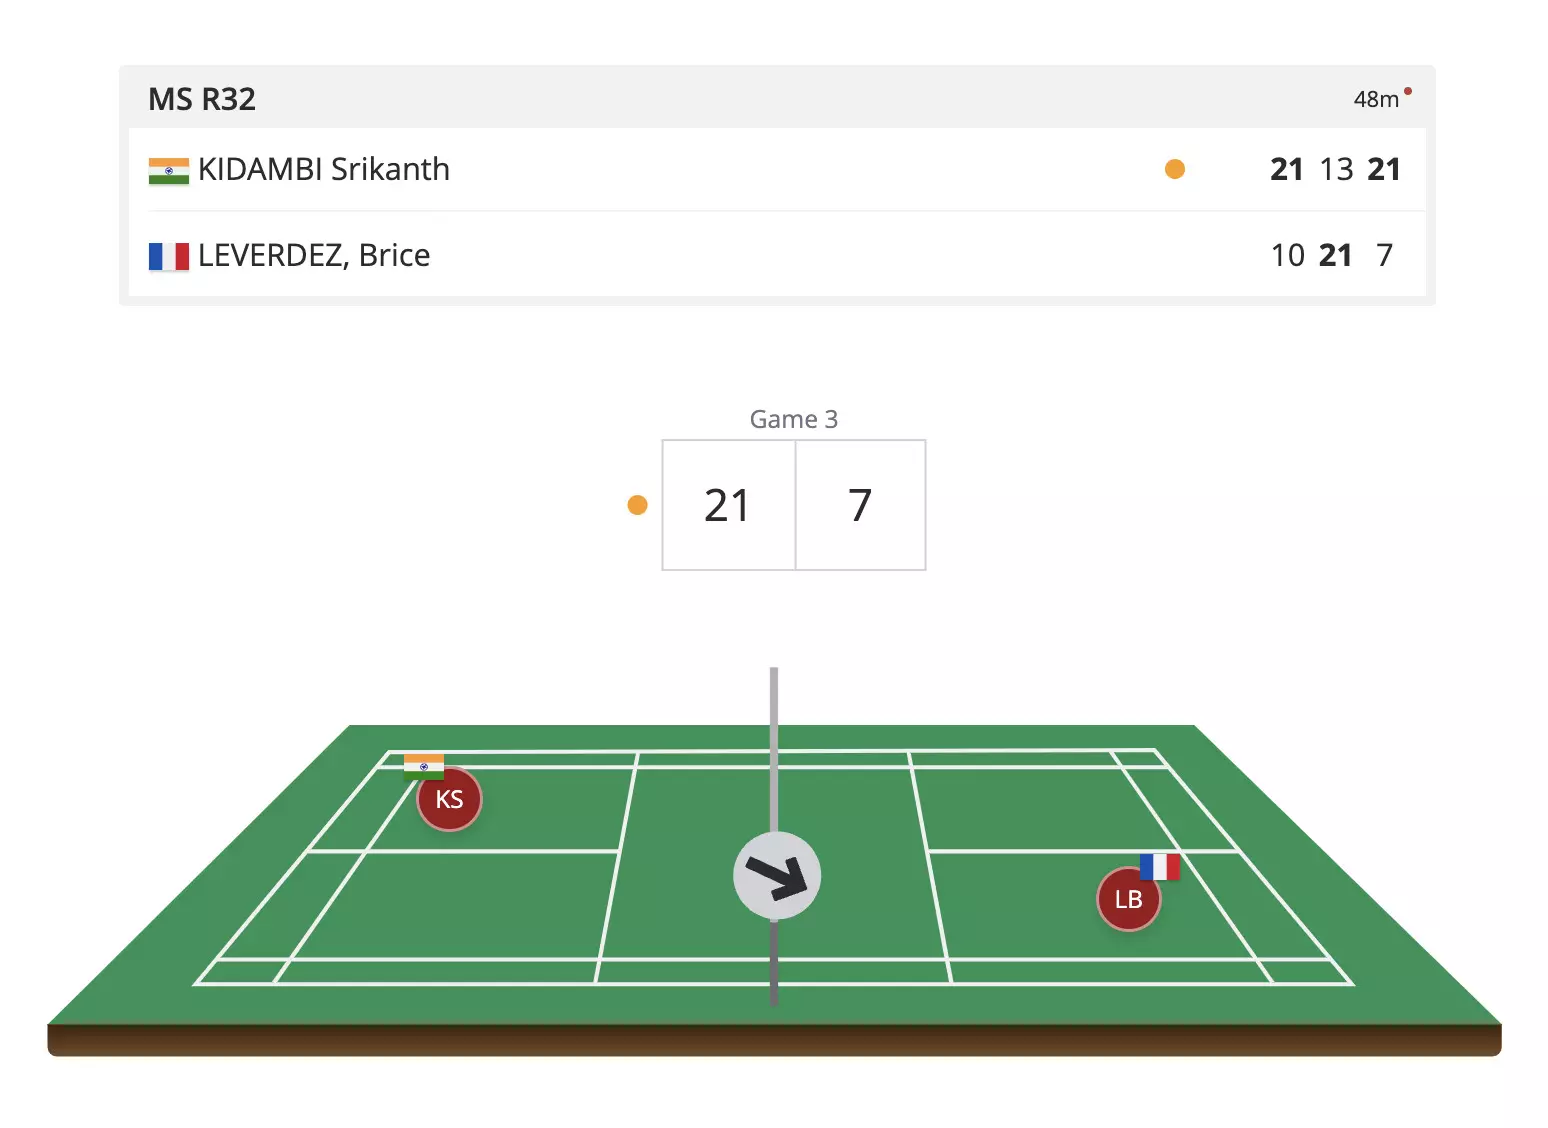
Task: Open KIDAMBI Srikanth player name
Action: (324, 170)
